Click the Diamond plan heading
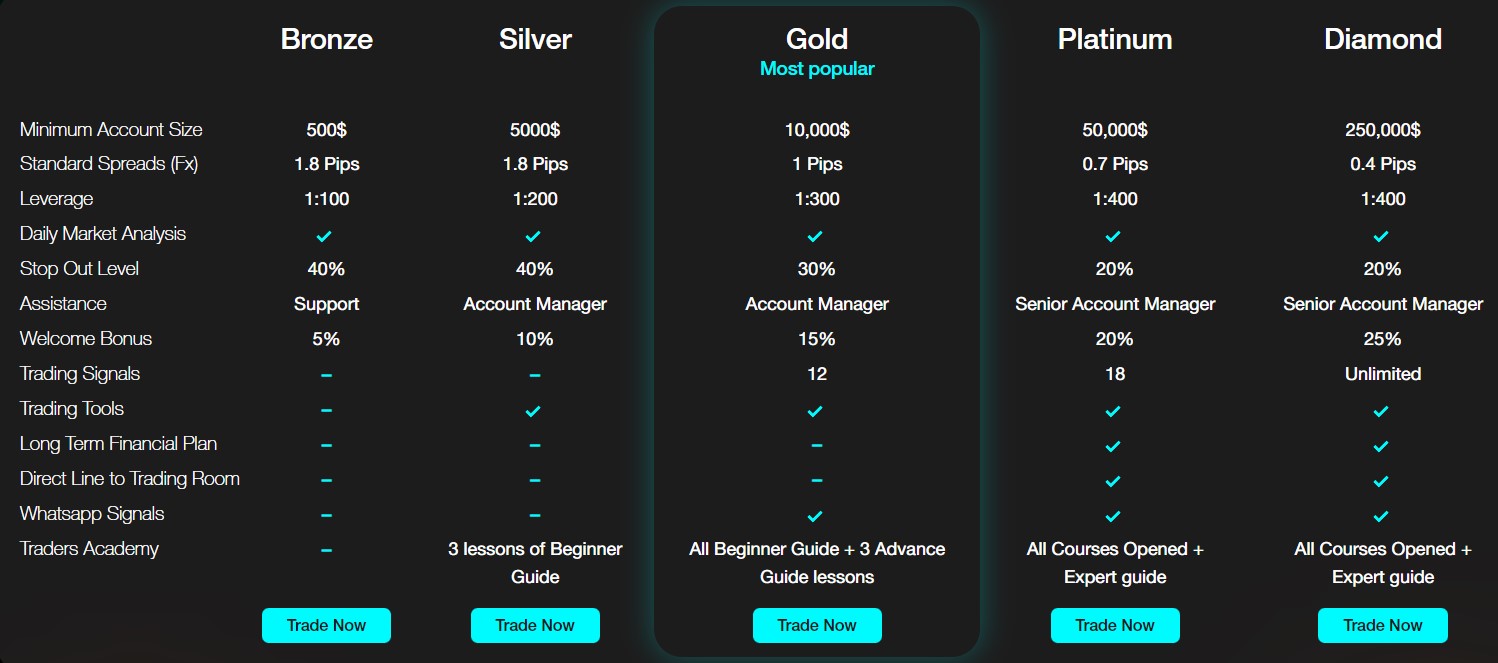The width and height of the screenshot is (1498, 663). 1383,39
